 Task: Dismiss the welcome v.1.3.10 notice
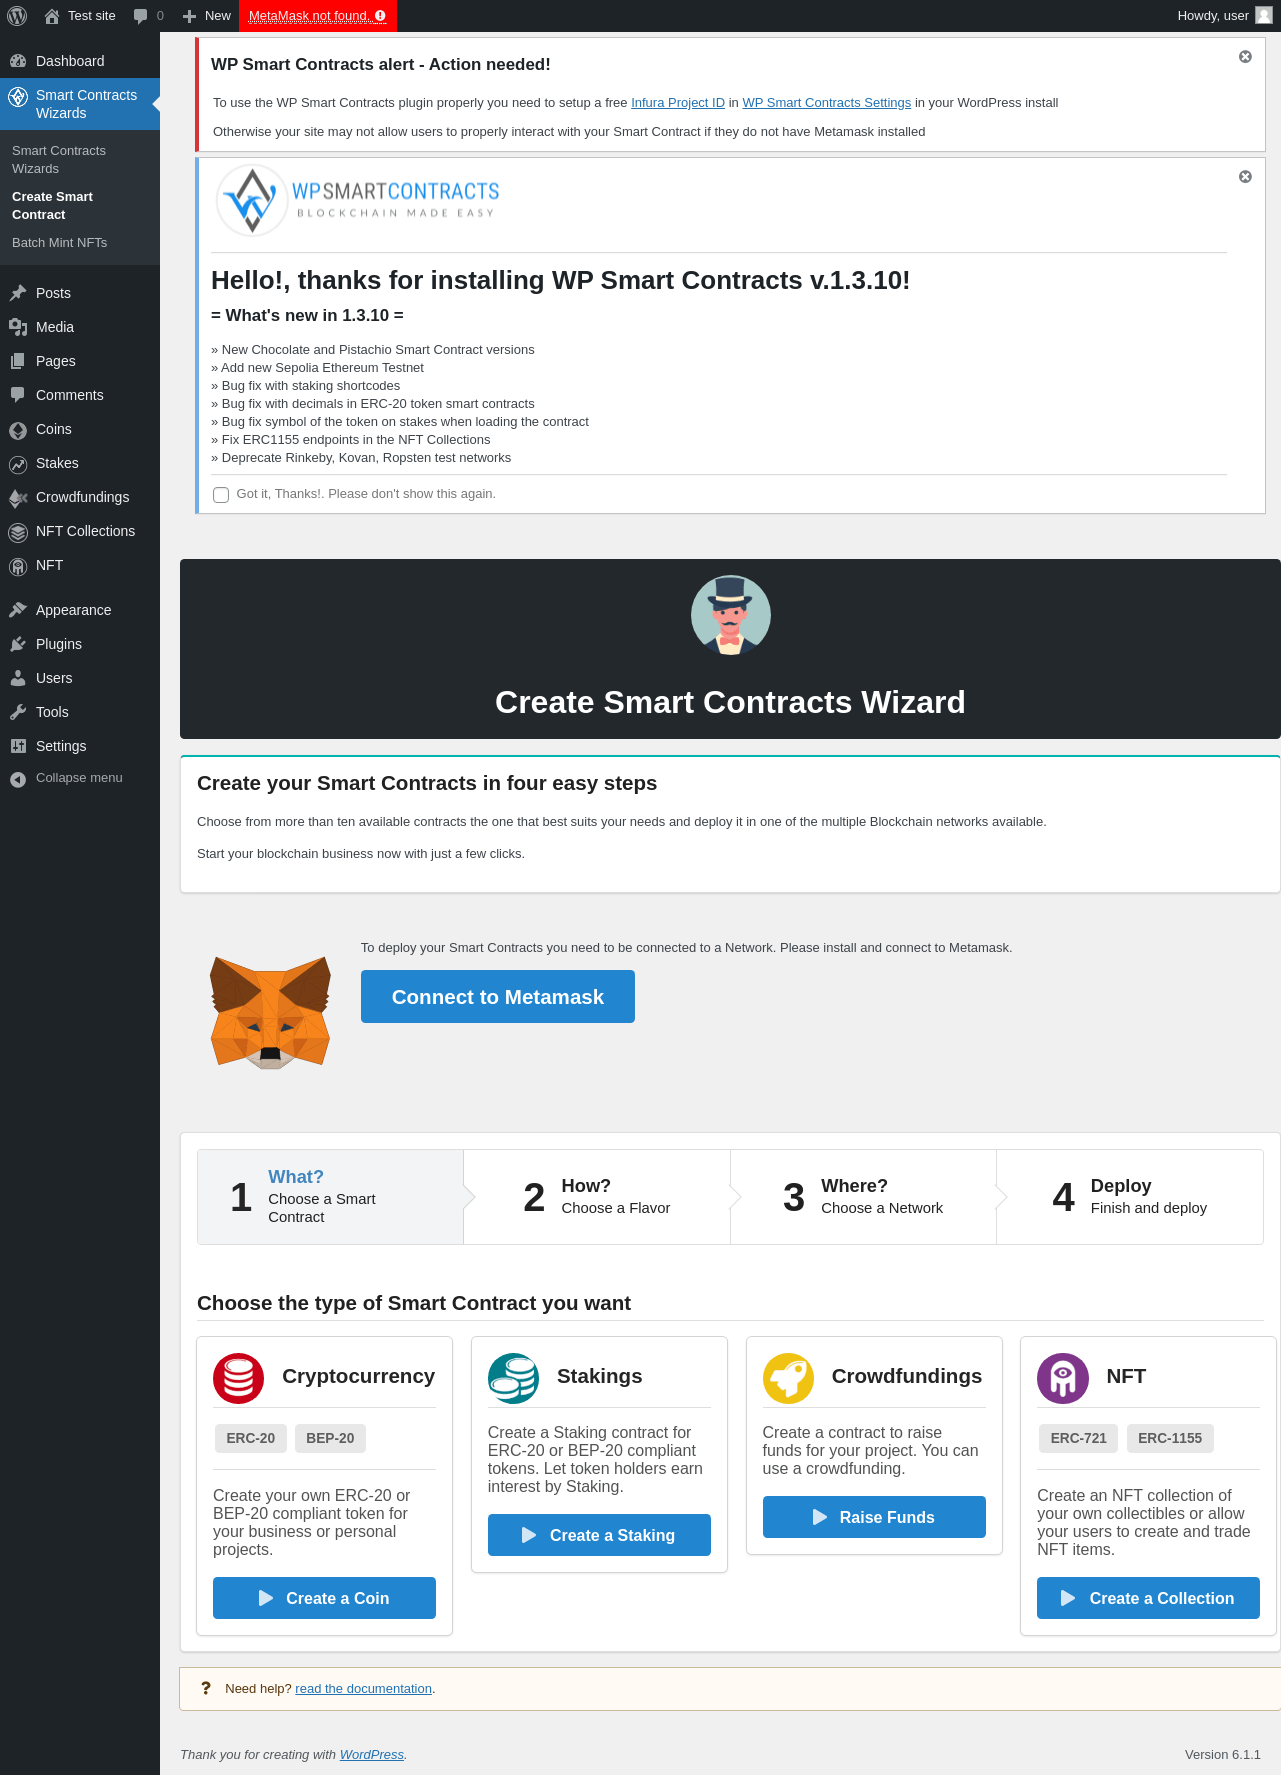pos(1245,177)
